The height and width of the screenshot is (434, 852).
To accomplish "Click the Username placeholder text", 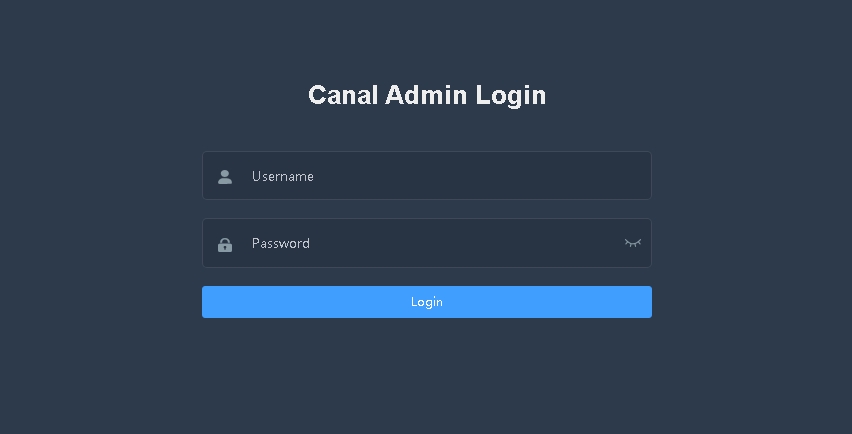I will point(283,177).
